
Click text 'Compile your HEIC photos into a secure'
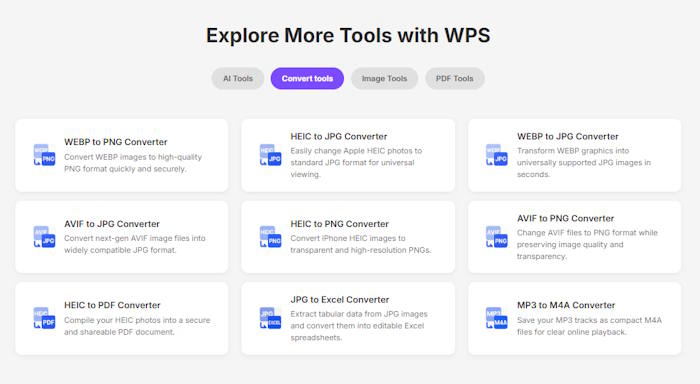tap(137, 321)
